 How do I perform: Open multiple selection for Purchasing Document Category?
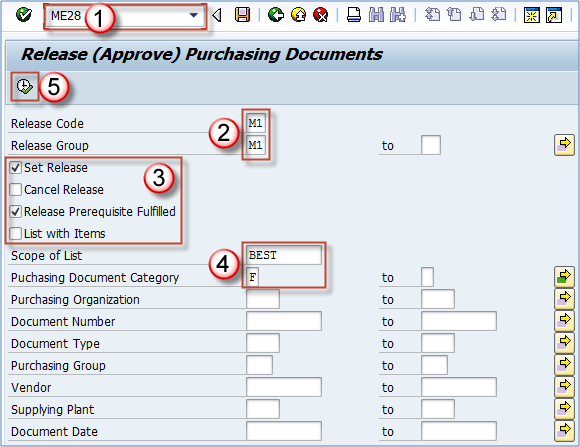click(564, 277)
